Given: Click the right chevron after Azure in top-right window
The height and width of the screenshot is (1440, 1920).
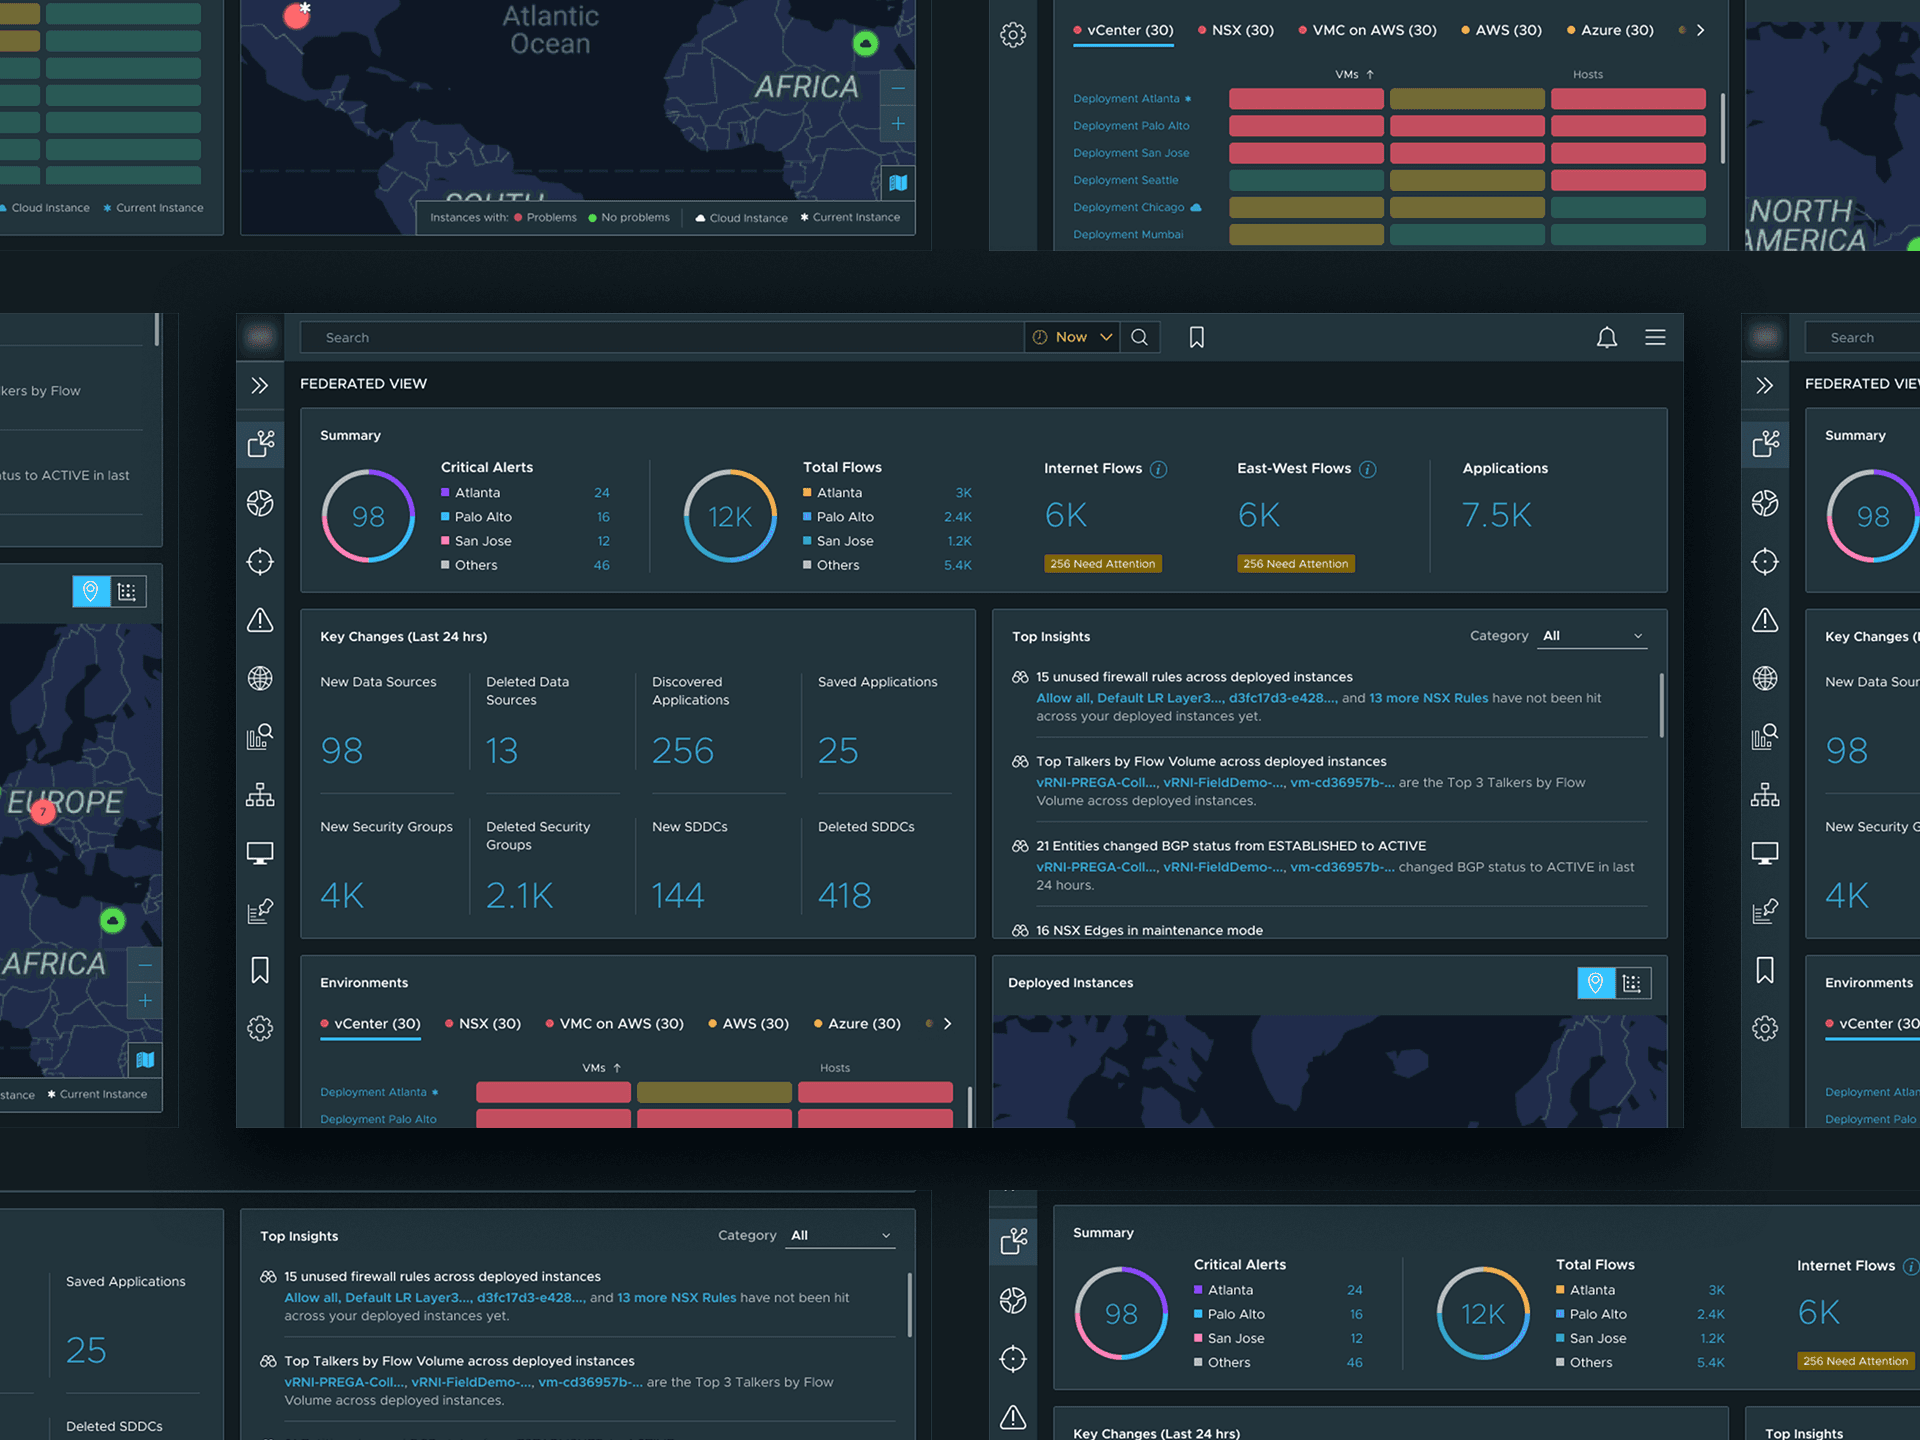Looking at the screenshot, I should tap(1701, 30).
